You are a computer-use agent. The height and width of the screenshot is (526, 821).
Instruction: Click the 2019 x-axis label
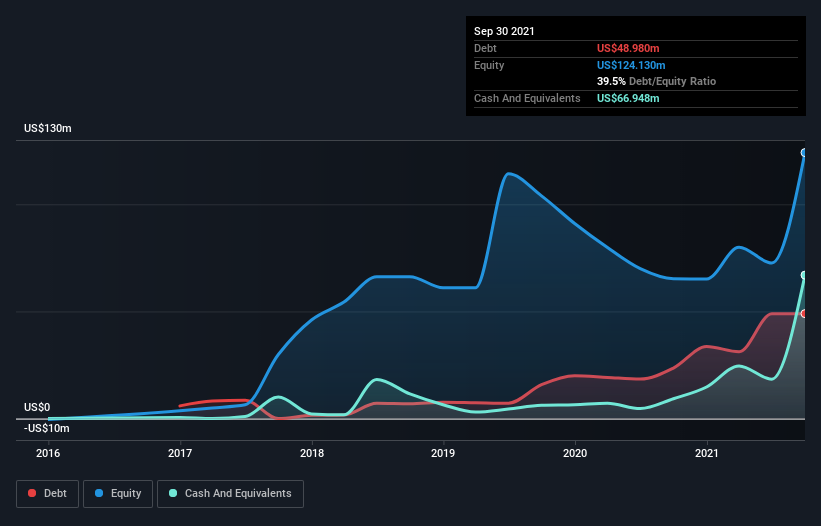point(443,453)
